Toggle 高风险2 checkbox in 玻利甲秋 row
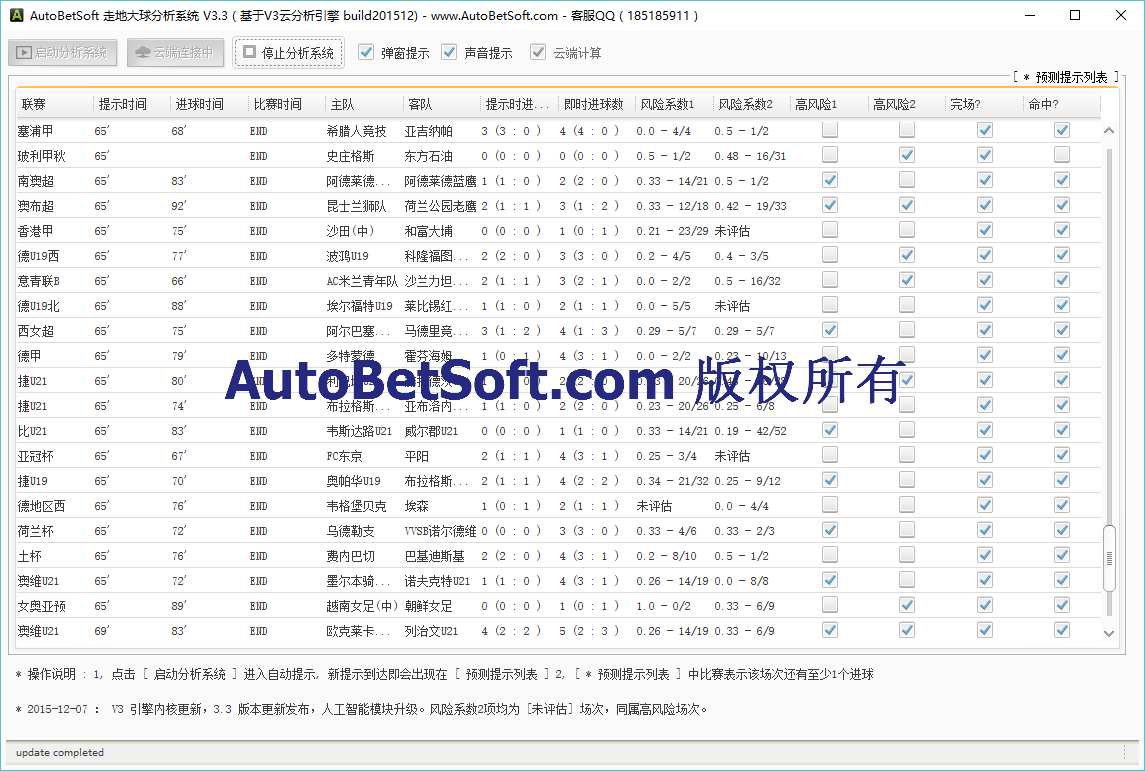 pos(907,155)
